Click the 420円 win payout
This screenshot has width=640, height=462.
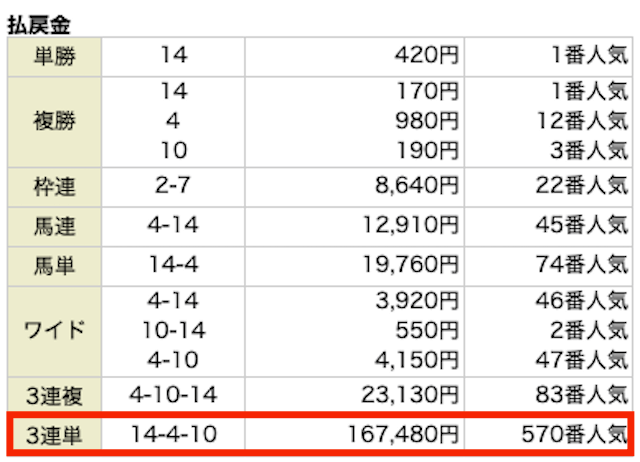427,55
